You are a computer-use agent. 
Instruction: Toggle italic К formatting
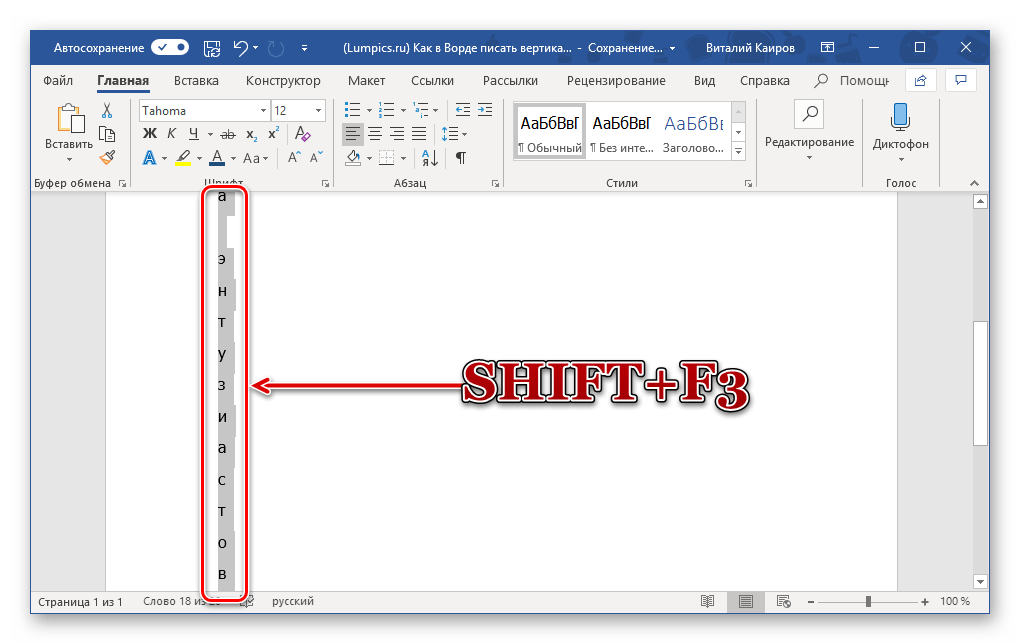click(x=171, y=134)
